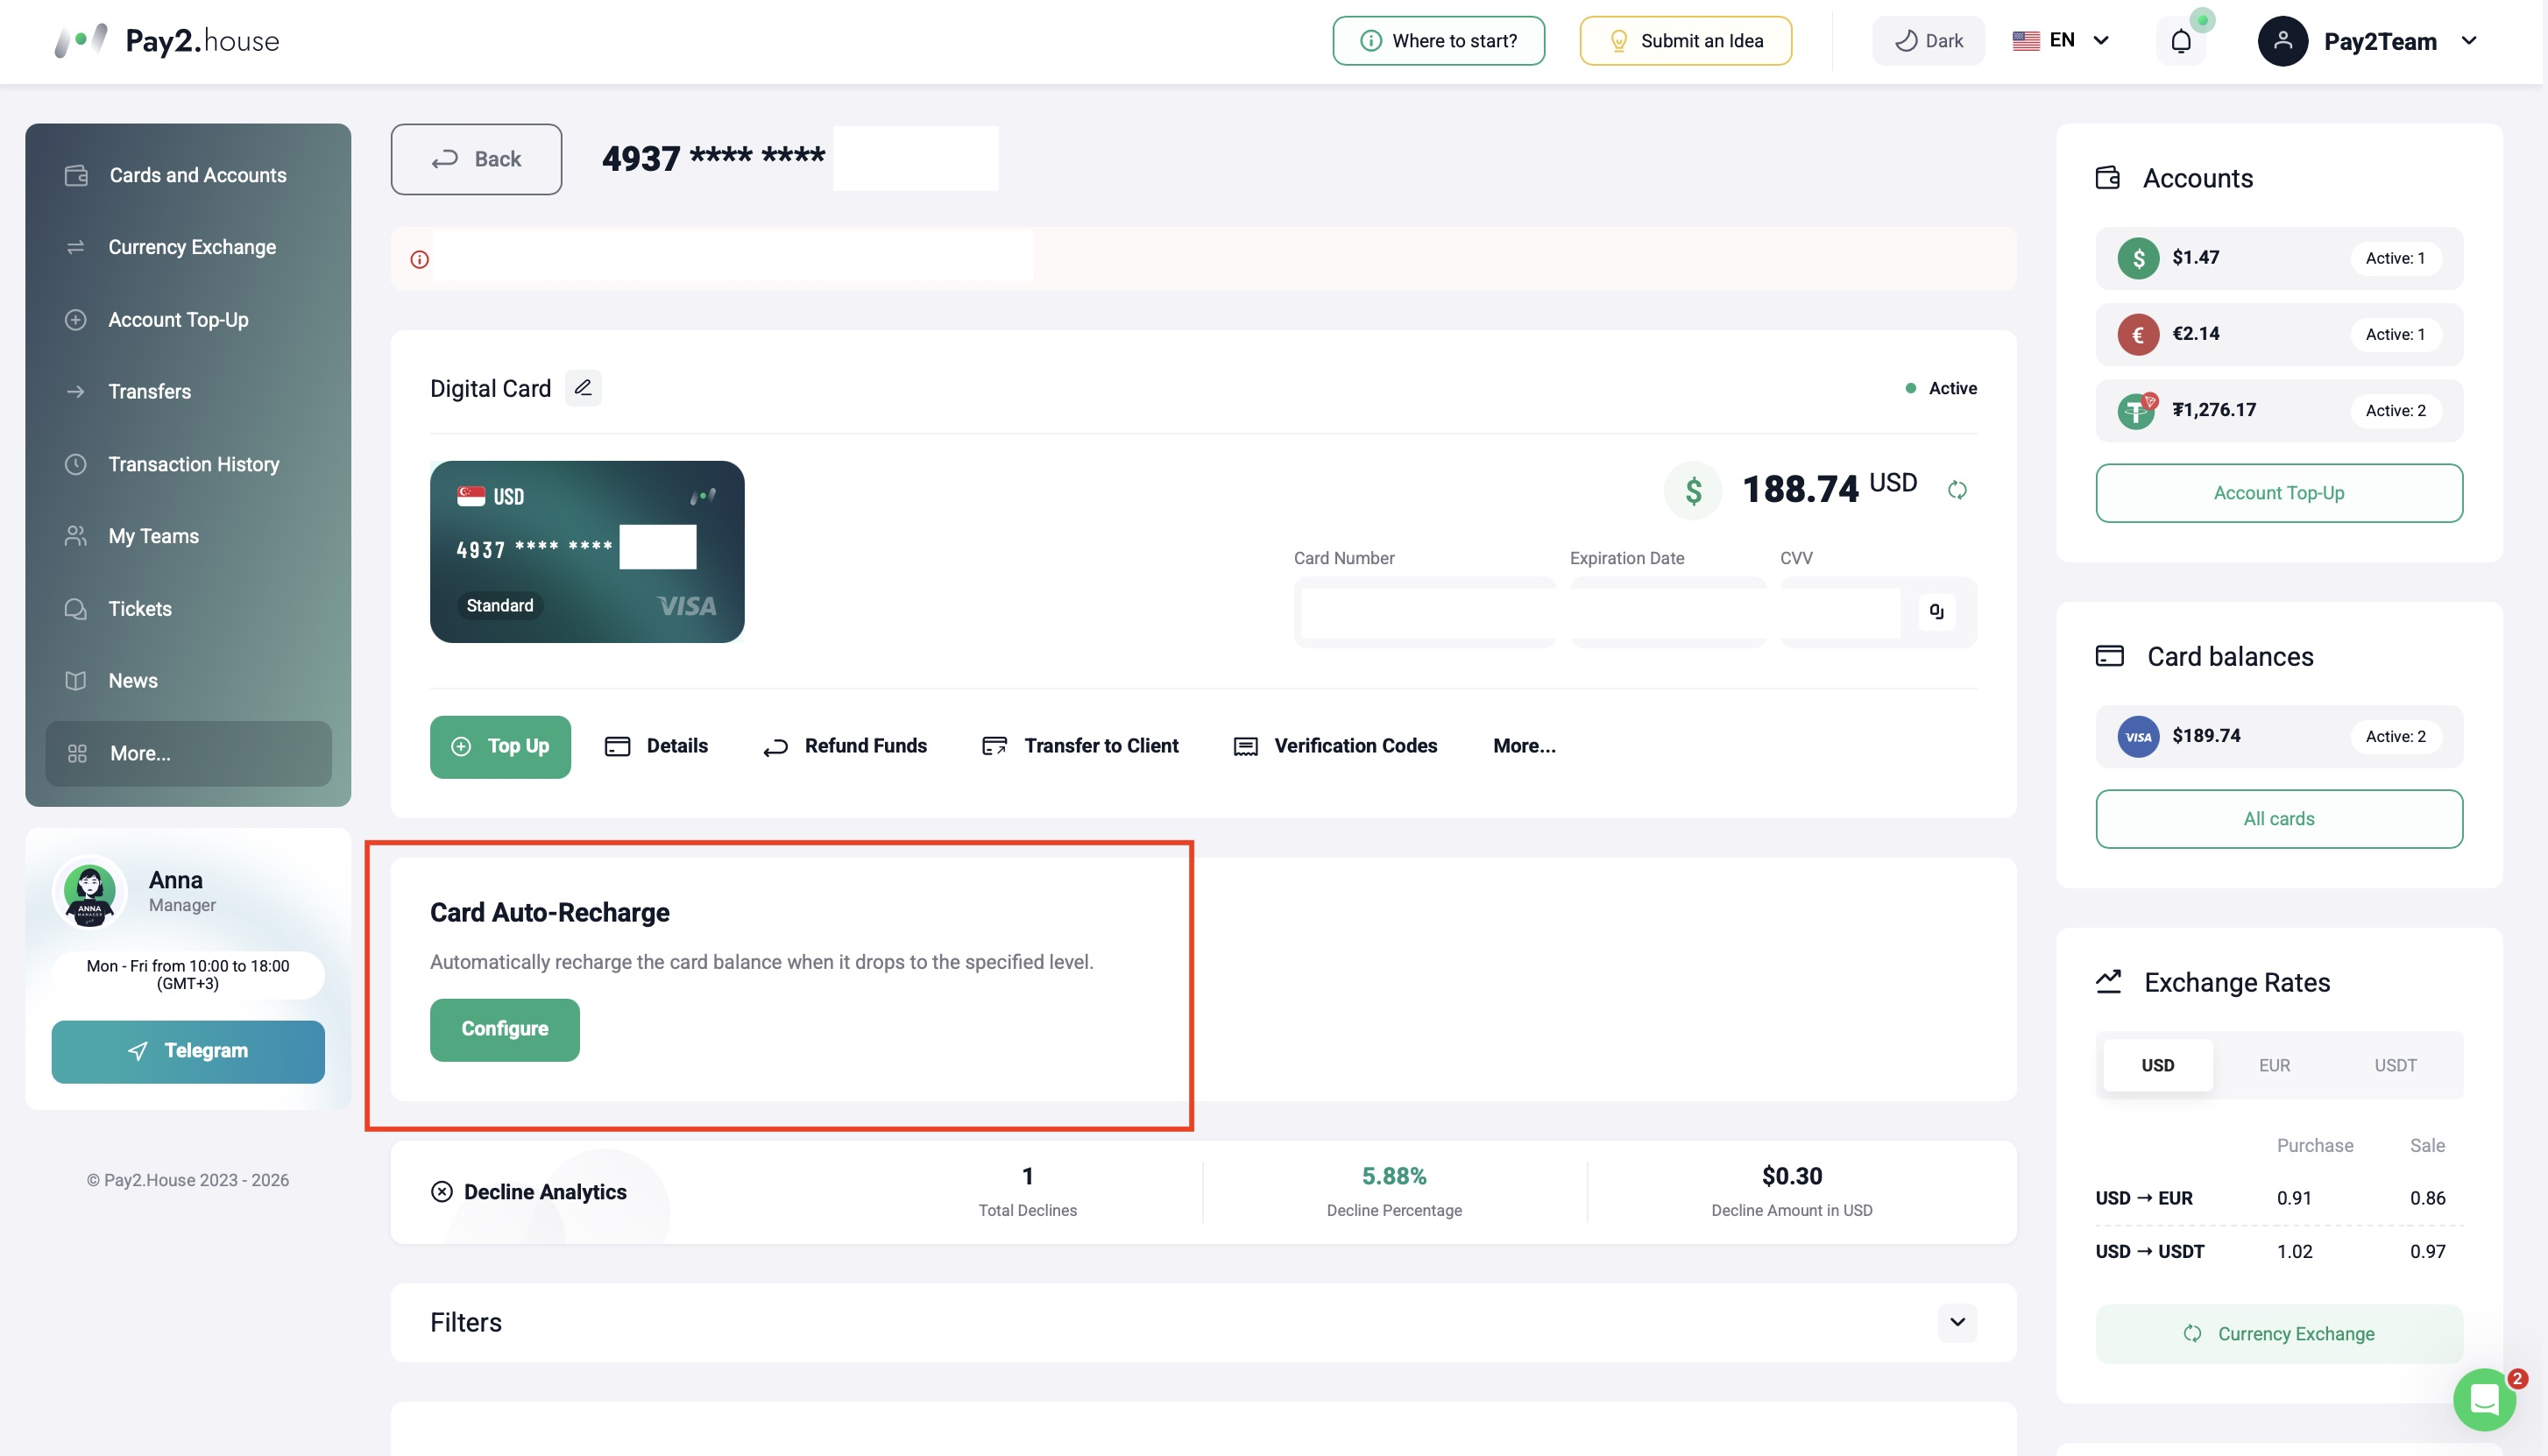Open Verification Codes for the card
The width and height of the screenshot is (2548, 1456).
pyautogui.click(x=1335, y=746)
